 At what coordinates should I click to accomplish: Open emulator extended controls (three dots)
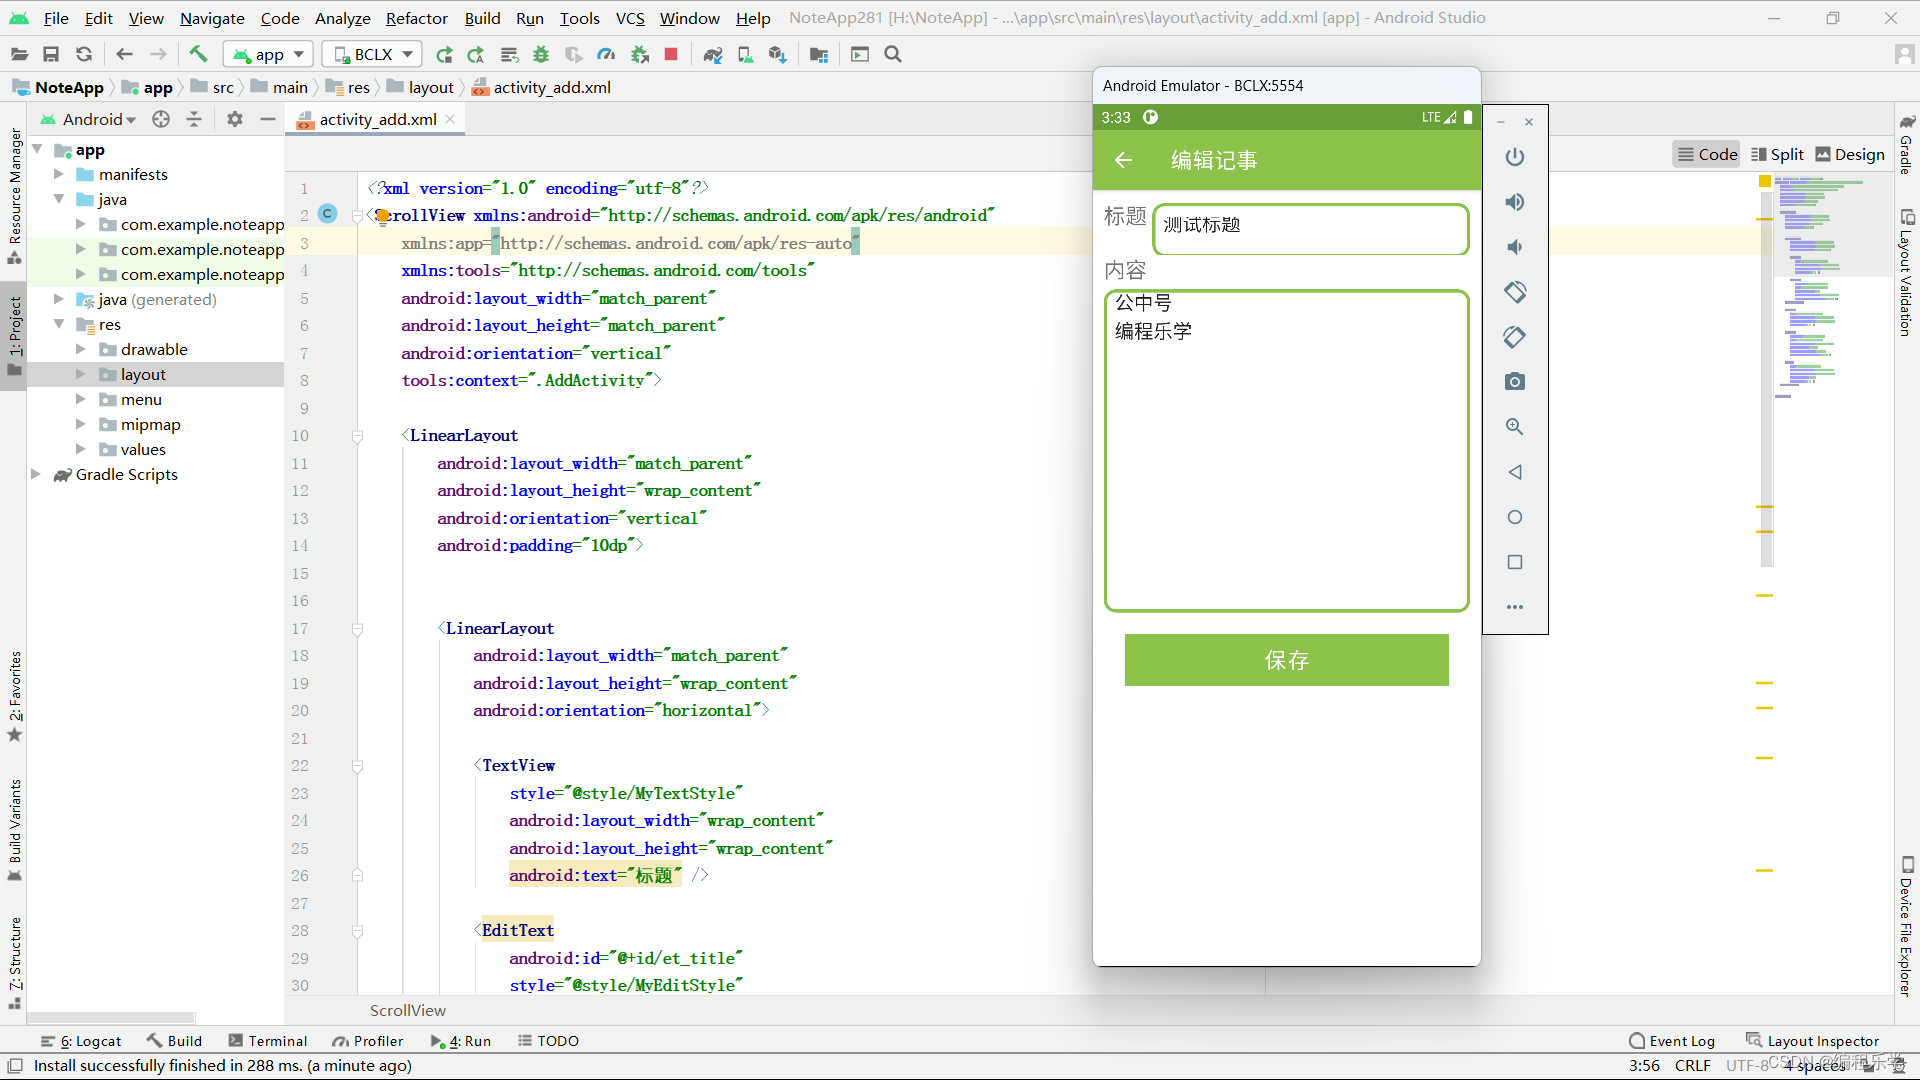[1515, 607]
